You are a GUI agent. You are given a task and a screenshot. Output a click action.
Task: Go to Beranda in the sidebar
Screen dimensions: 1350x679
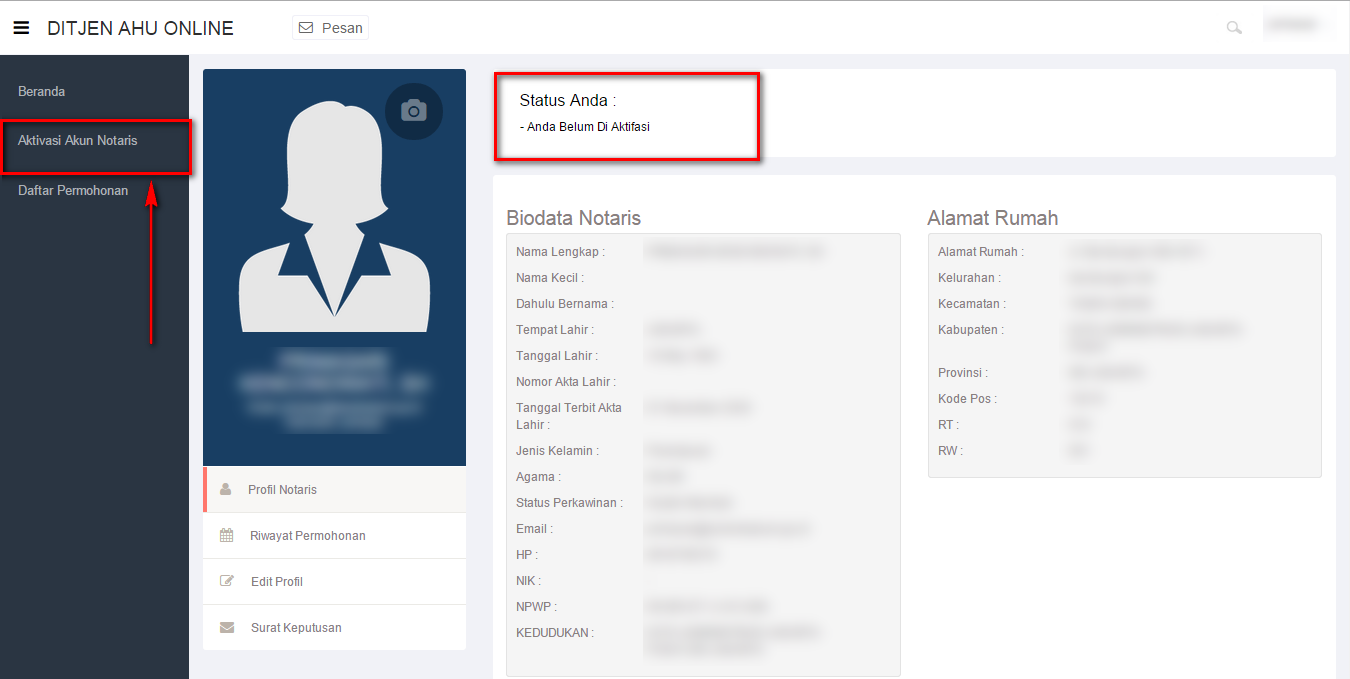(x=42, y=92)
